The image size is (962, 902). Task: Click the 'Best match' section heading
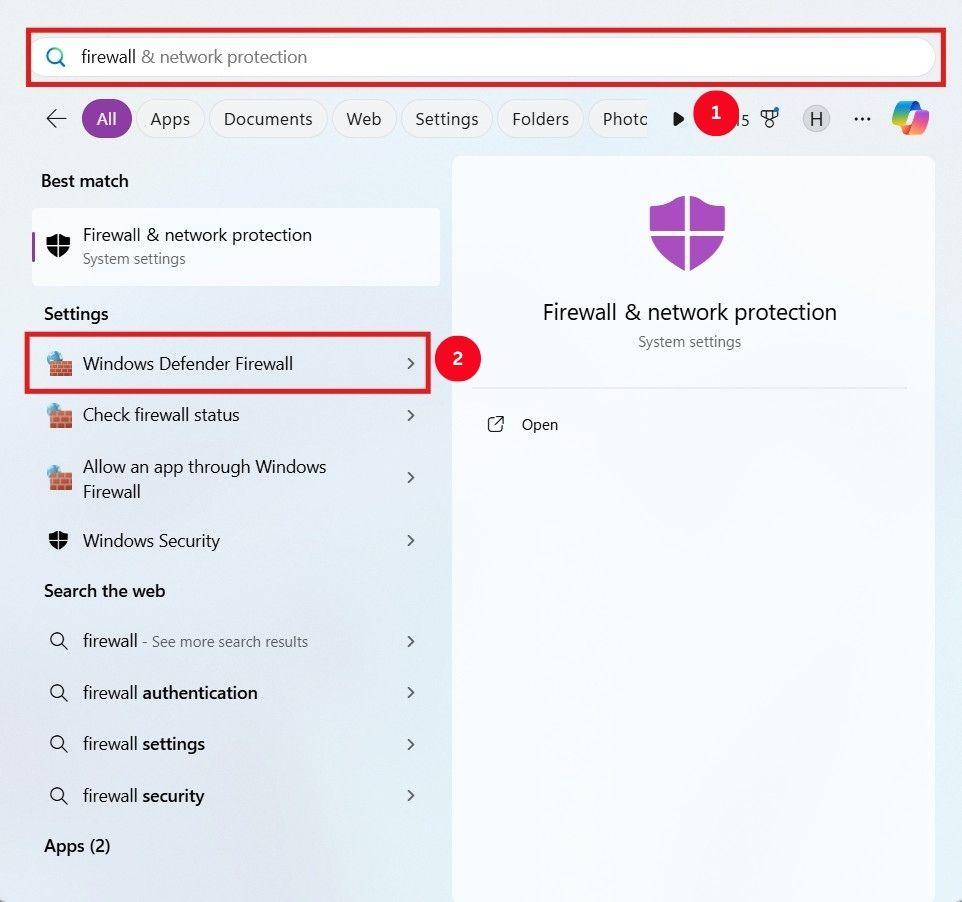point(85,181)
